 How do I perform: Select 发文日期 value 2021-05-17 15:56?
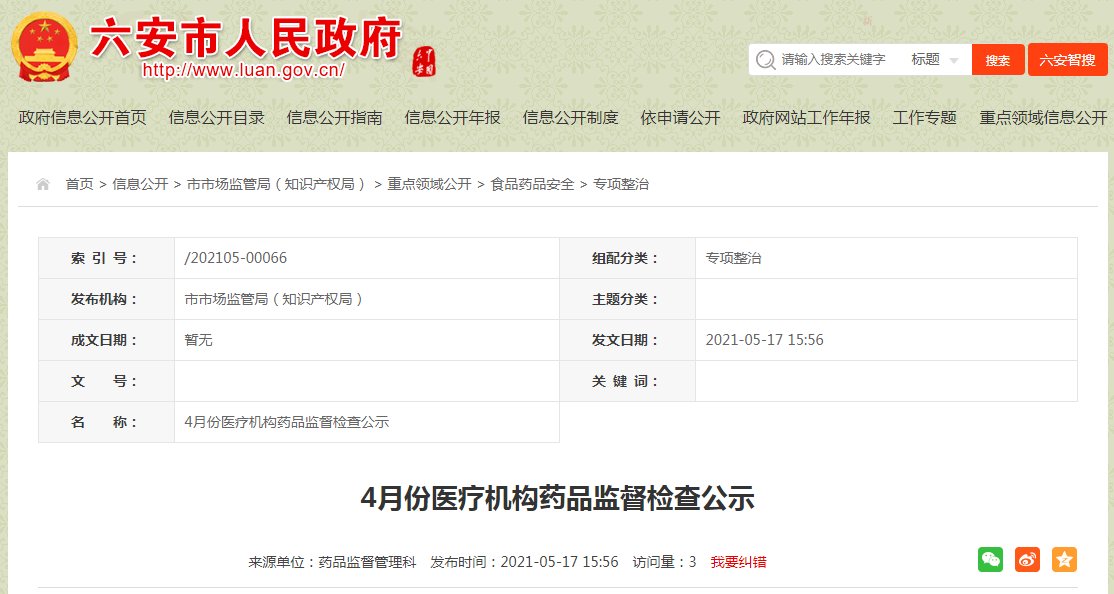pyautogui.click(x=764, y=340)
